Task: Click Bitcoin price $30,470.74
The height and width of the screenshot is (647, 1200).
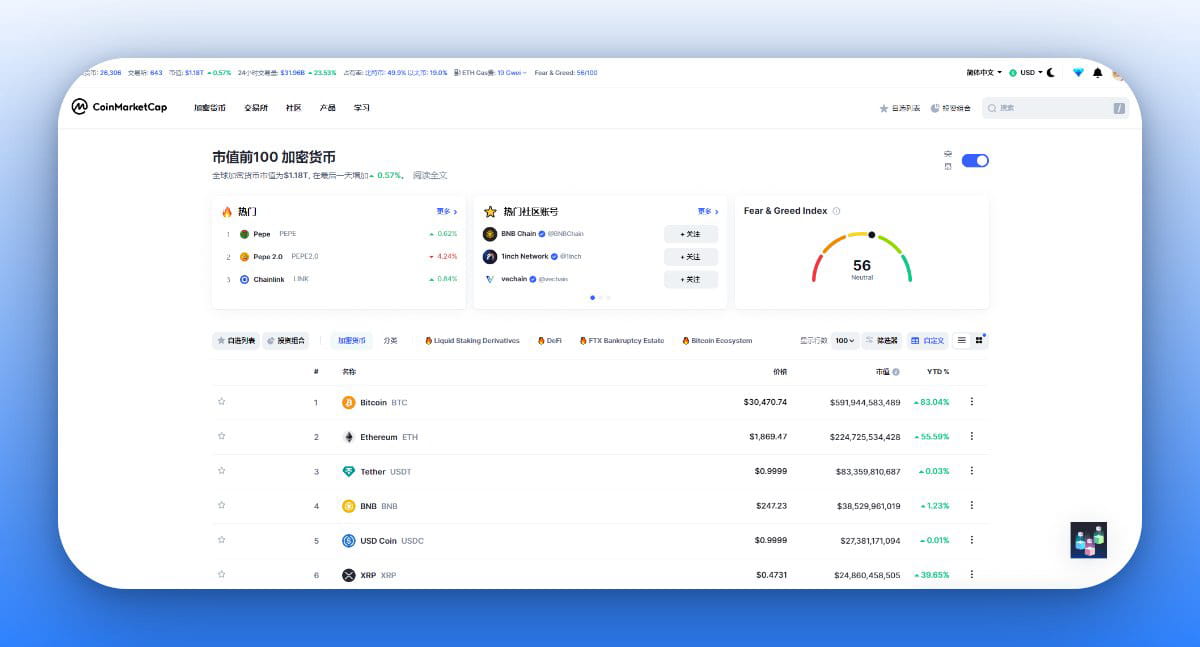Action: 765,402
